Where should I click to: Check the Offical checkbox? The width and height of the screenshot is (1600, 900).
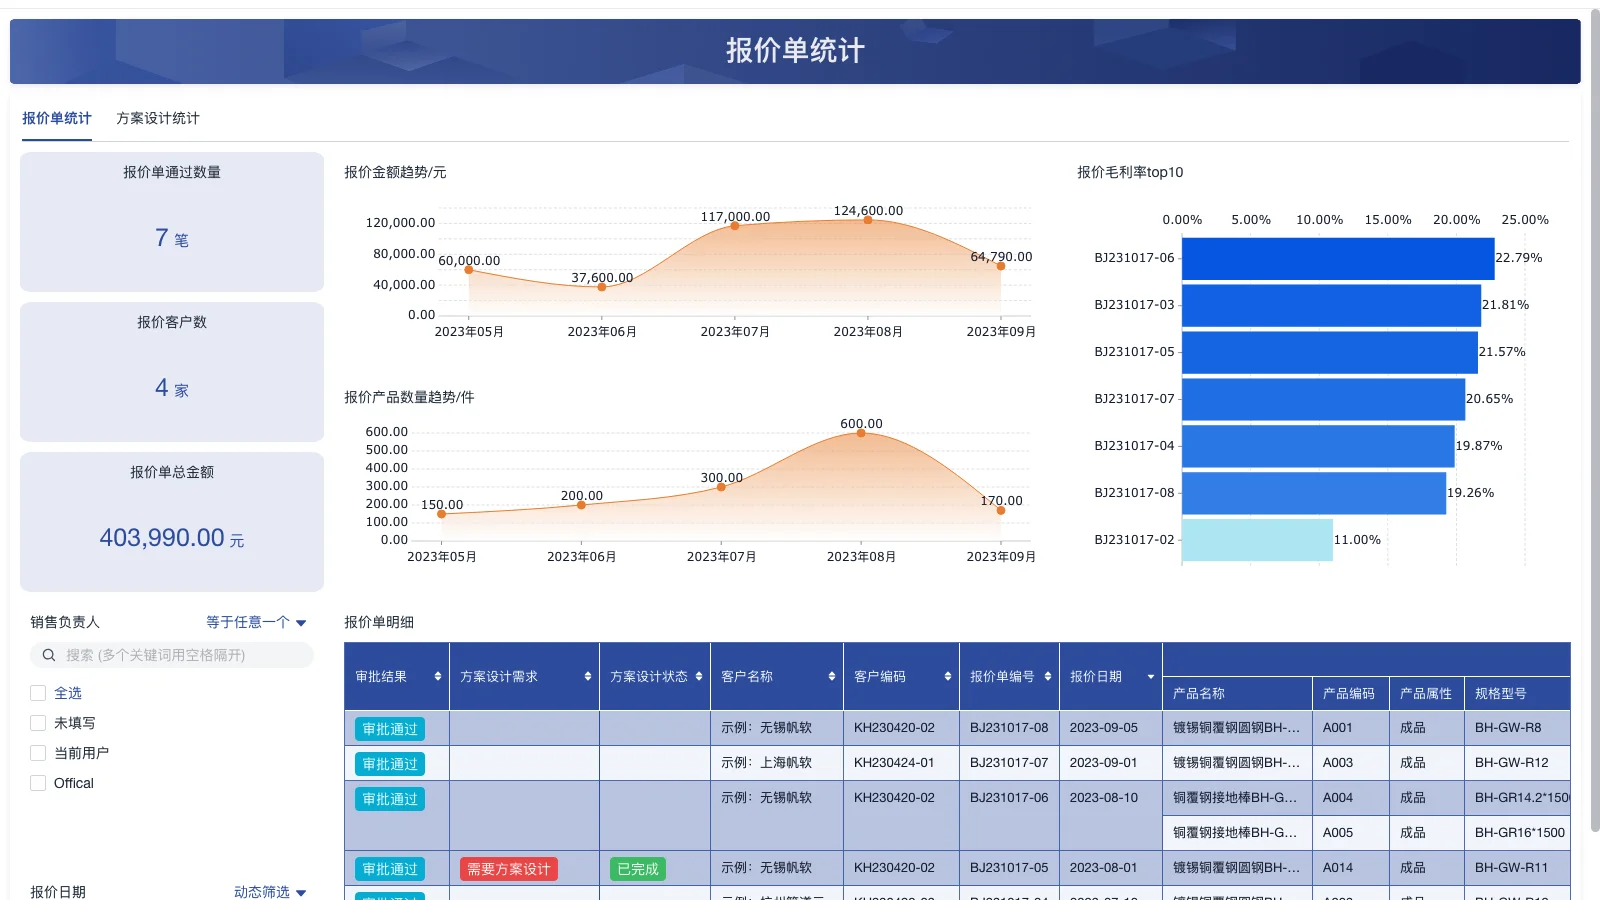[x=37, y=783]
